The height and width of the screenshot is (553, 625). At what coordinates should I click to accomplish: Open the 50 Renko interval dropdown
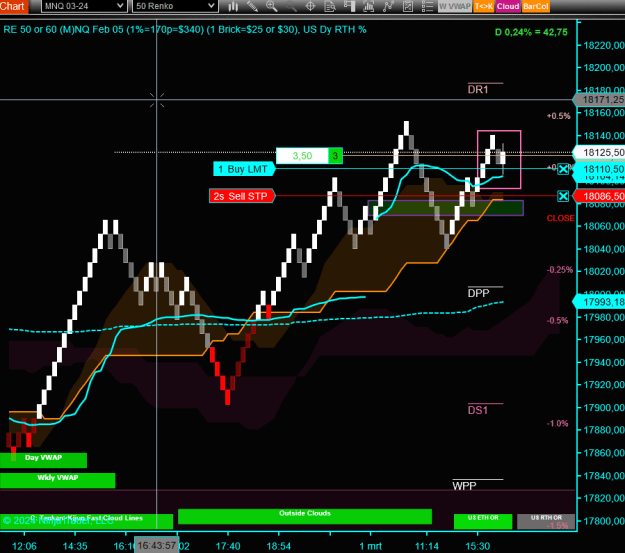click(x=175, y=6)
